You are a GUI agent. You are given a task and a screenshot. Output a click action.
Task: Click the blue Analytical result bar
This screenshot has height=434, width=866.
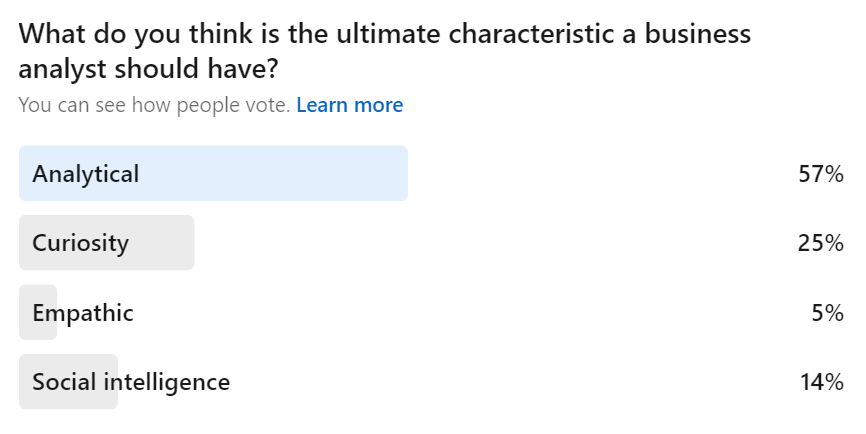point(213,173)
